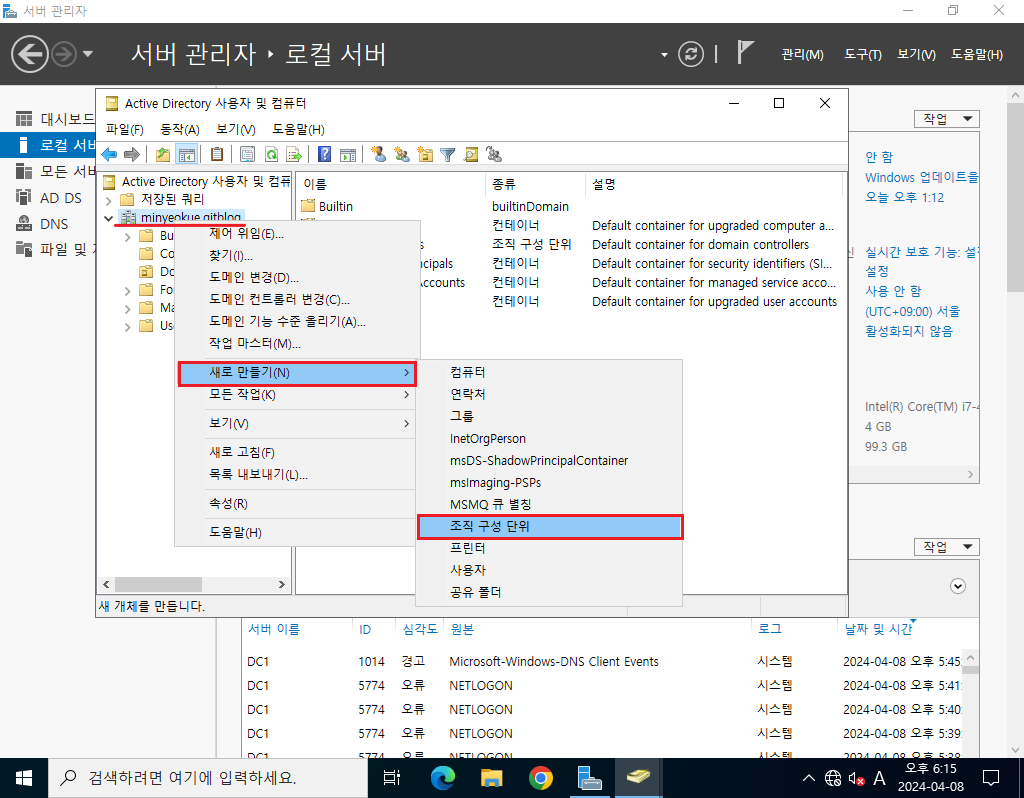Click the blue Back arrow in AD toolbar

coord(109,155)
